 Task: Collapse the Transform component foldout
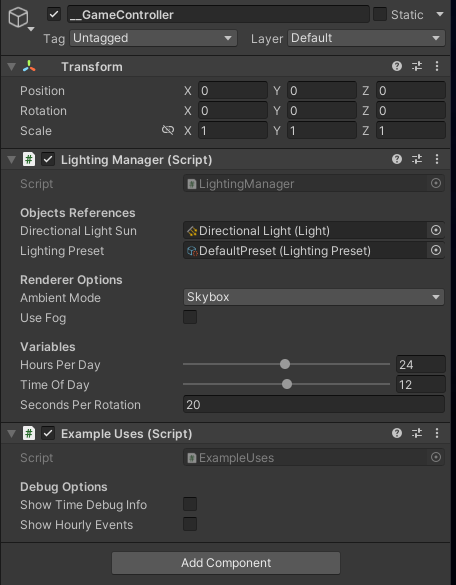(12, 67)
